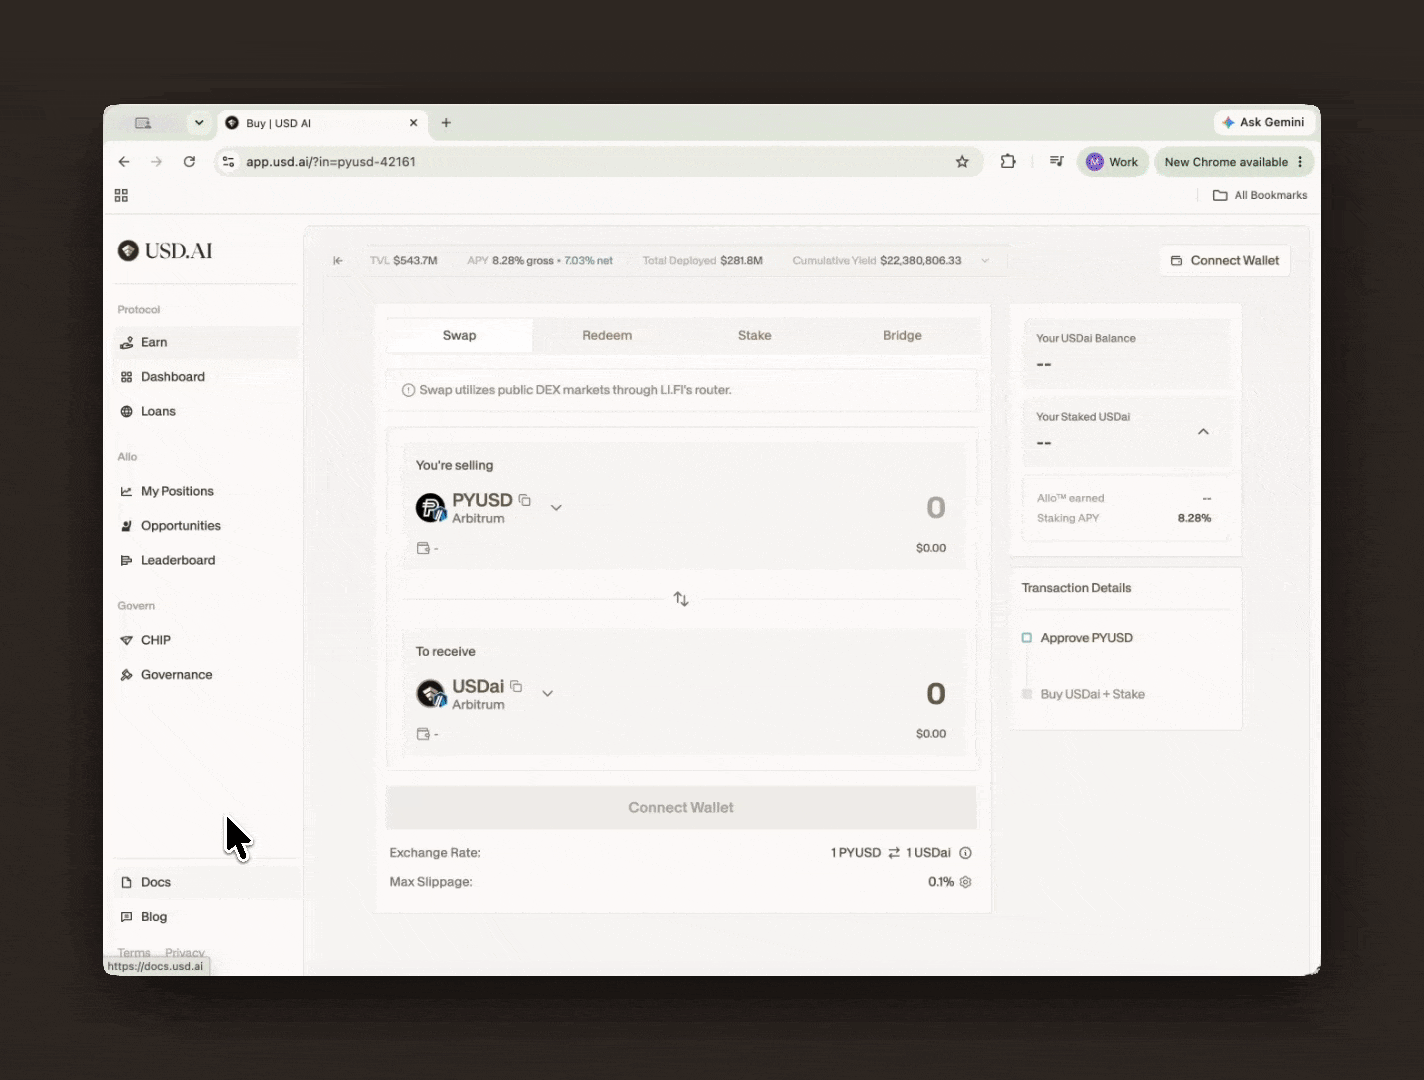Open the Loans section
This screenshot has height=1080, width=1424.
[205, 411]
